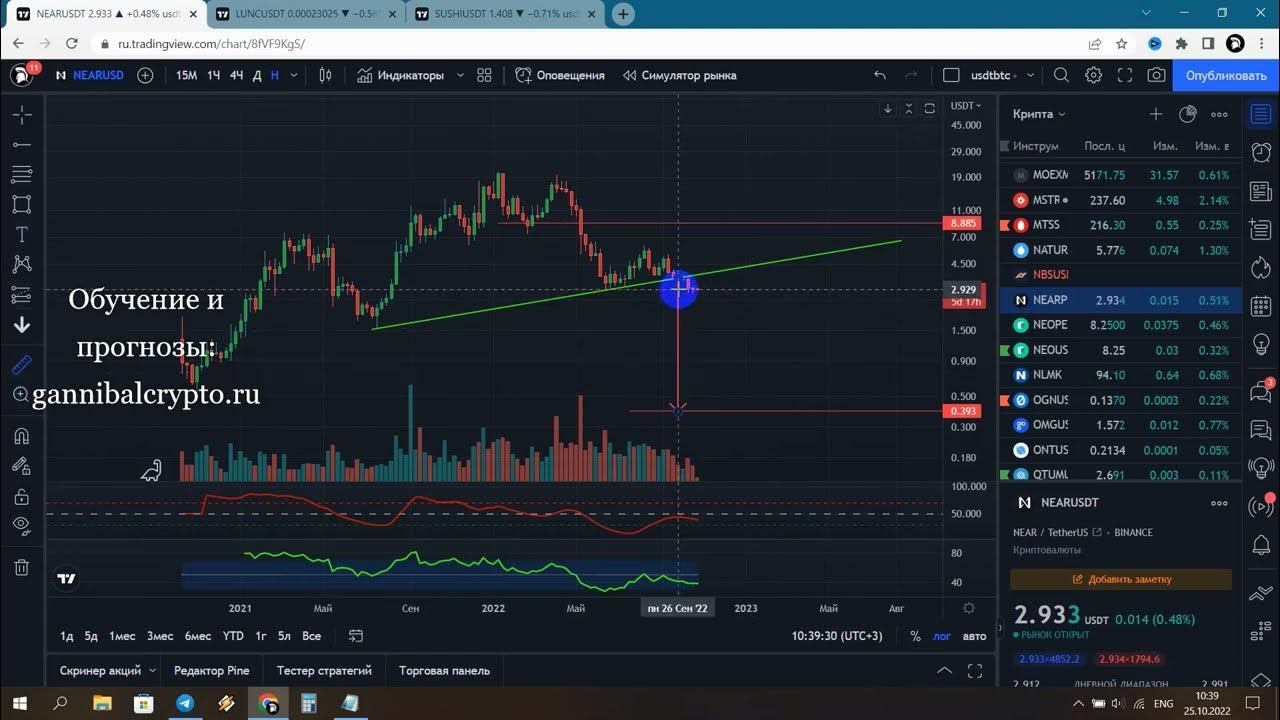Select the Все date range
The width and height of the screenshot is (1280, 720).
(311, 636)
